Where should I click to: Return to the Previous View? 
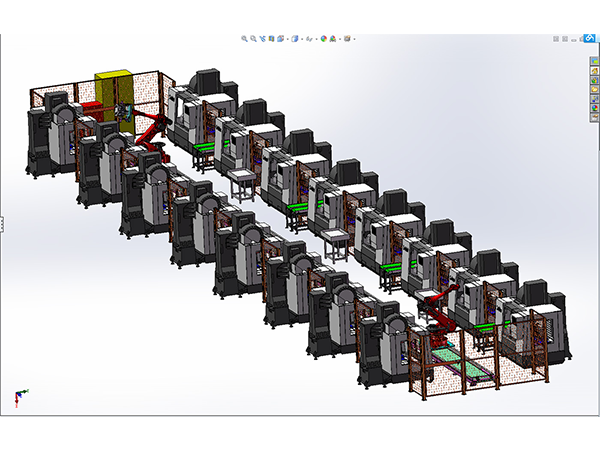tap(264, 39)
